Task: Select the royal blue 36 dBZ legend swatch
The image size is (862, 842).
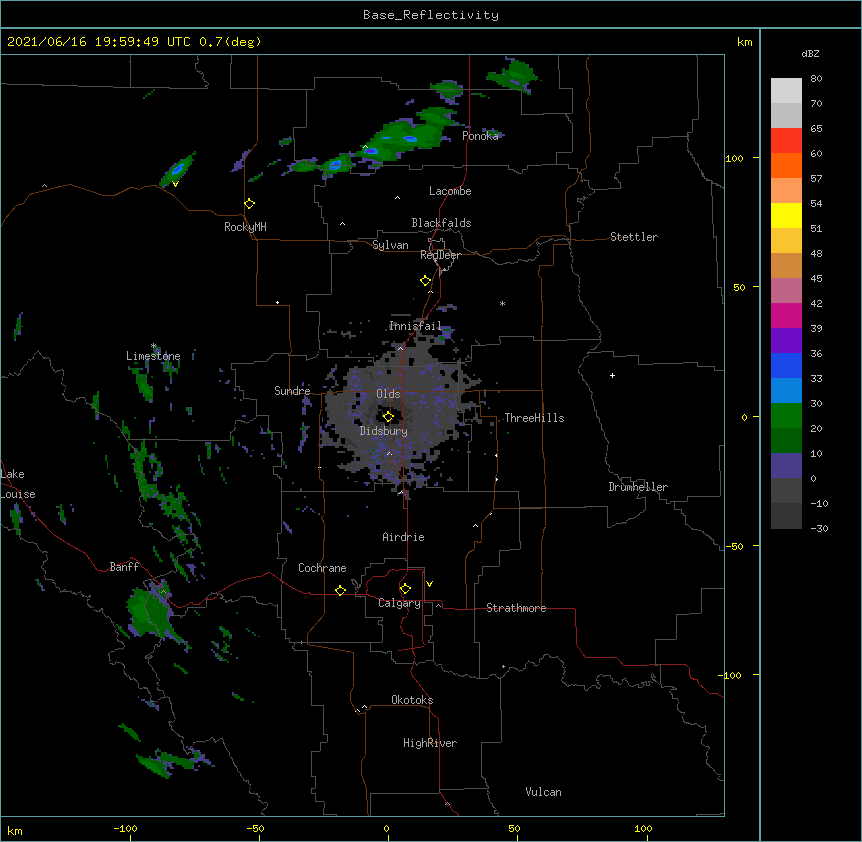Action: 786,365
